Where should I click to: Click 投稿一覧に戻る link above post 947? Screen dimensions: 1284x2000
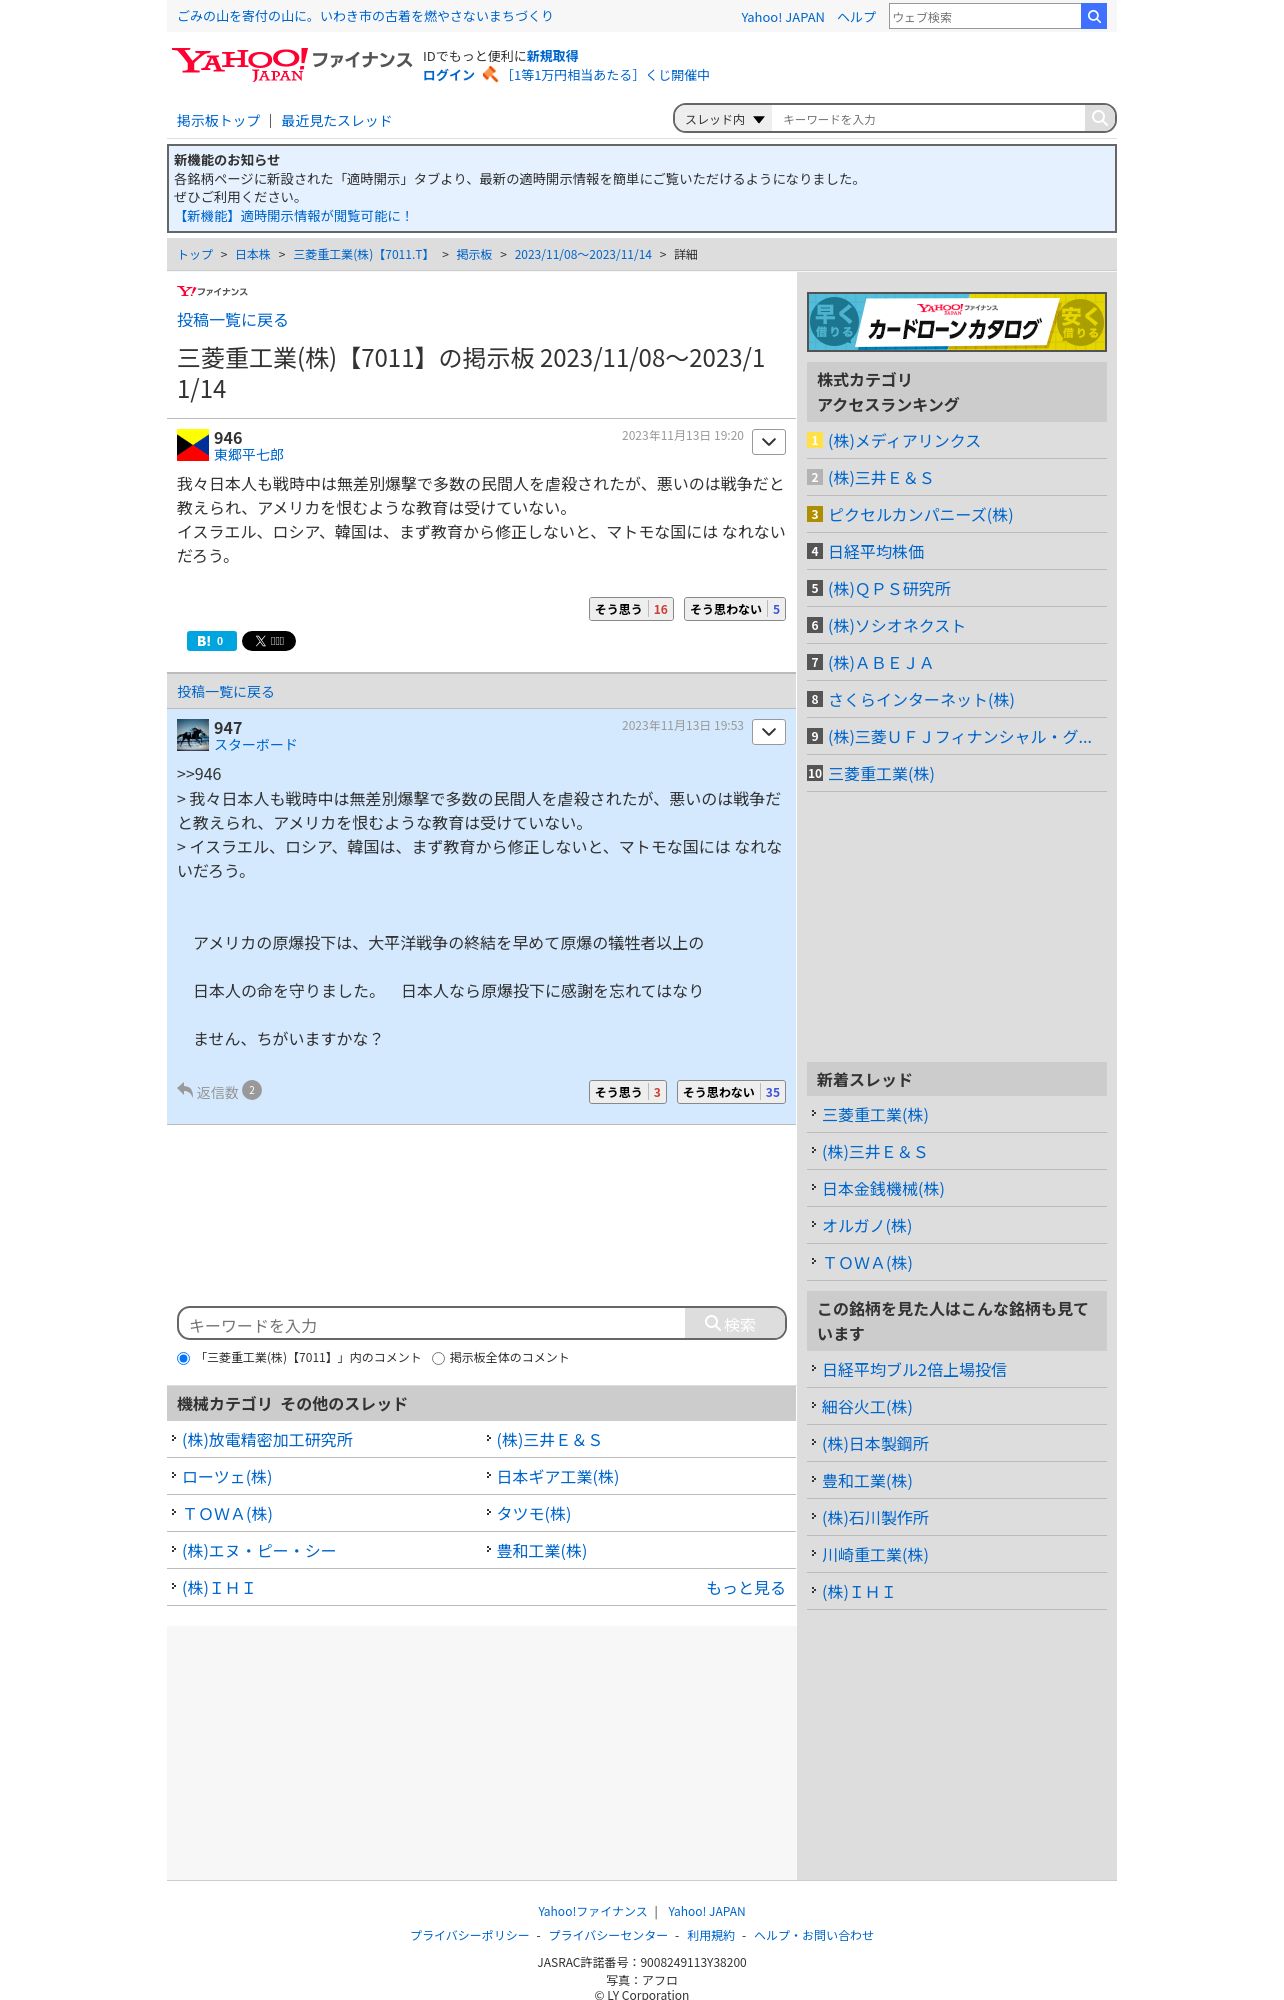(x=226, y=692)
